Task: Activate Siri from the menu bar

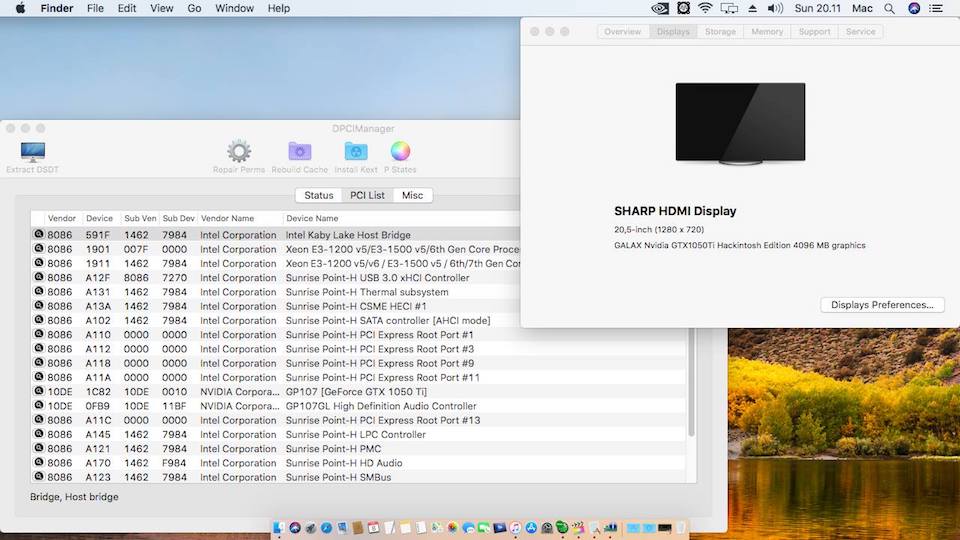Action: [x=914, y=8]
